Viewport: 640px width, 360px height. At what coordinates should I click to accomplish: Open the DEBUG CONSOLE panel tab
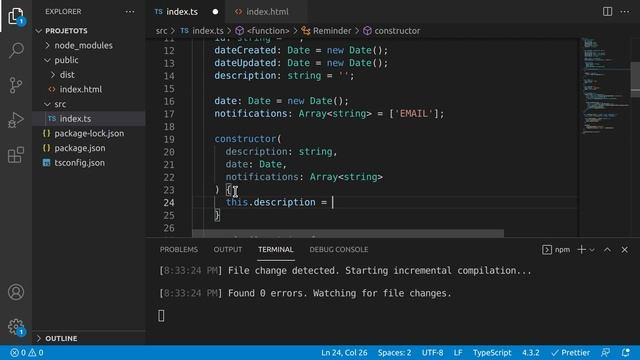pyautogui.click(x=338, y=249)
